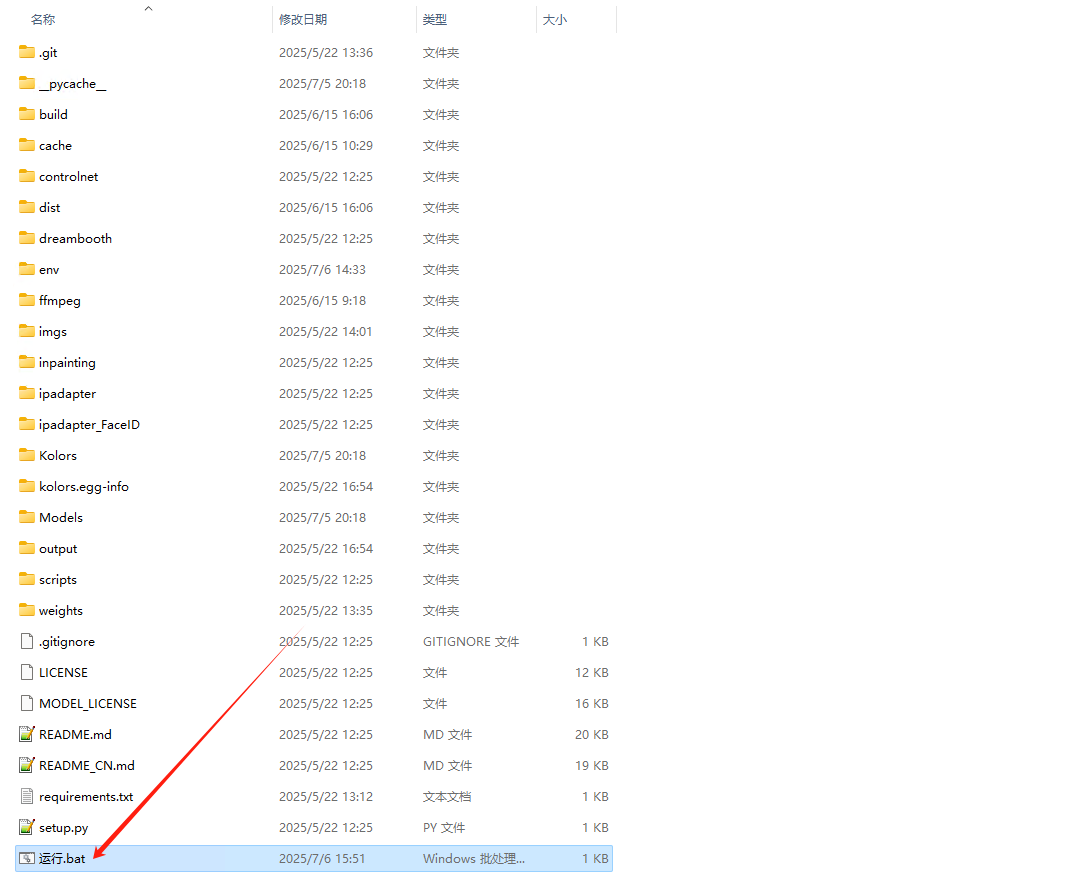This screenshot has width=1083, height=877.
Task: Click the controlnet folder name
Action: (69, 177)
